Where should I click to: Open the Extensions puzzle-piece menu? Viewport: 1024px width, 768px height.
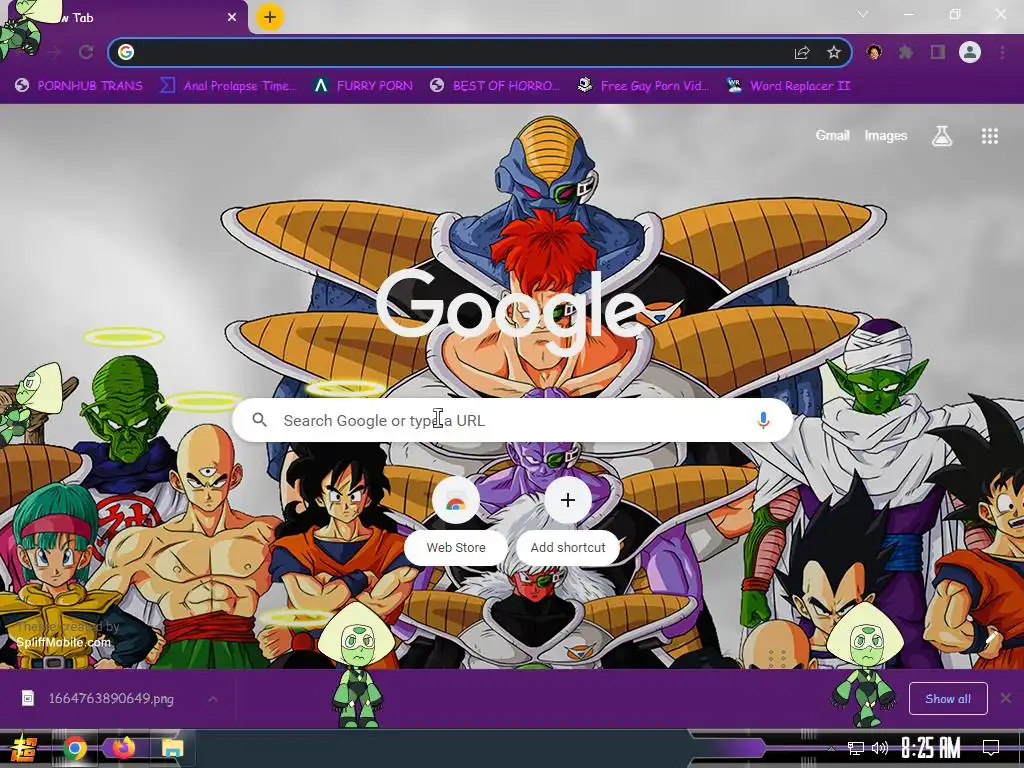pyautogui.click(x=906, y=52)
